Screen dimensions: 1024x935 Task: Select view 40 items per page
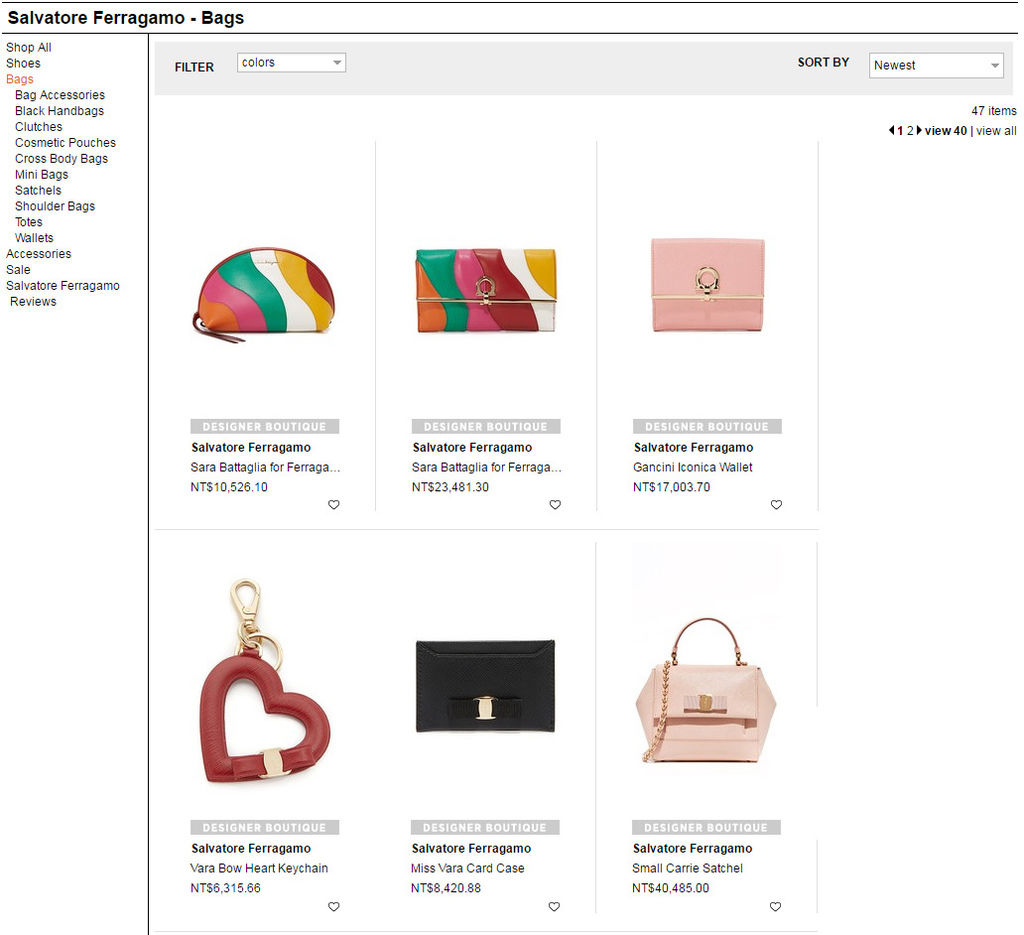946,131
